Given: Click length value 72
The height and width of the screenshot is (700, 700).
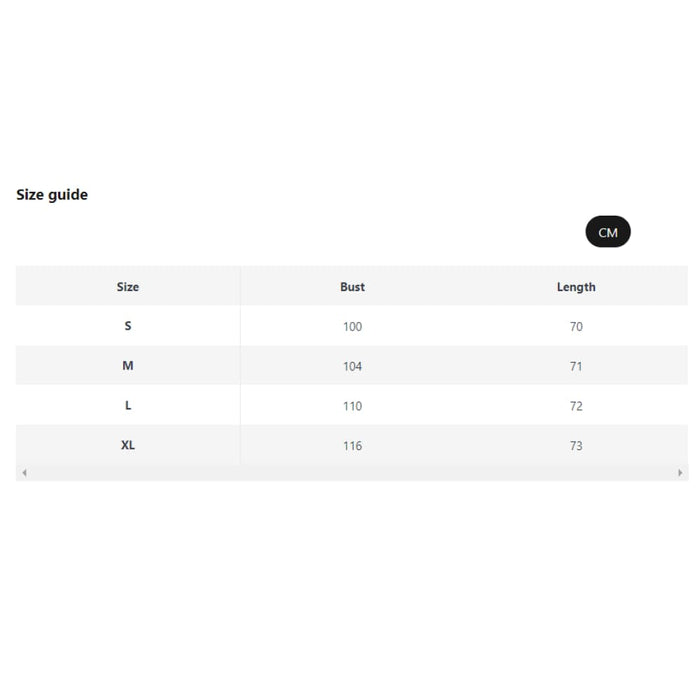Looking at the screenshot, I should point(576,407).
